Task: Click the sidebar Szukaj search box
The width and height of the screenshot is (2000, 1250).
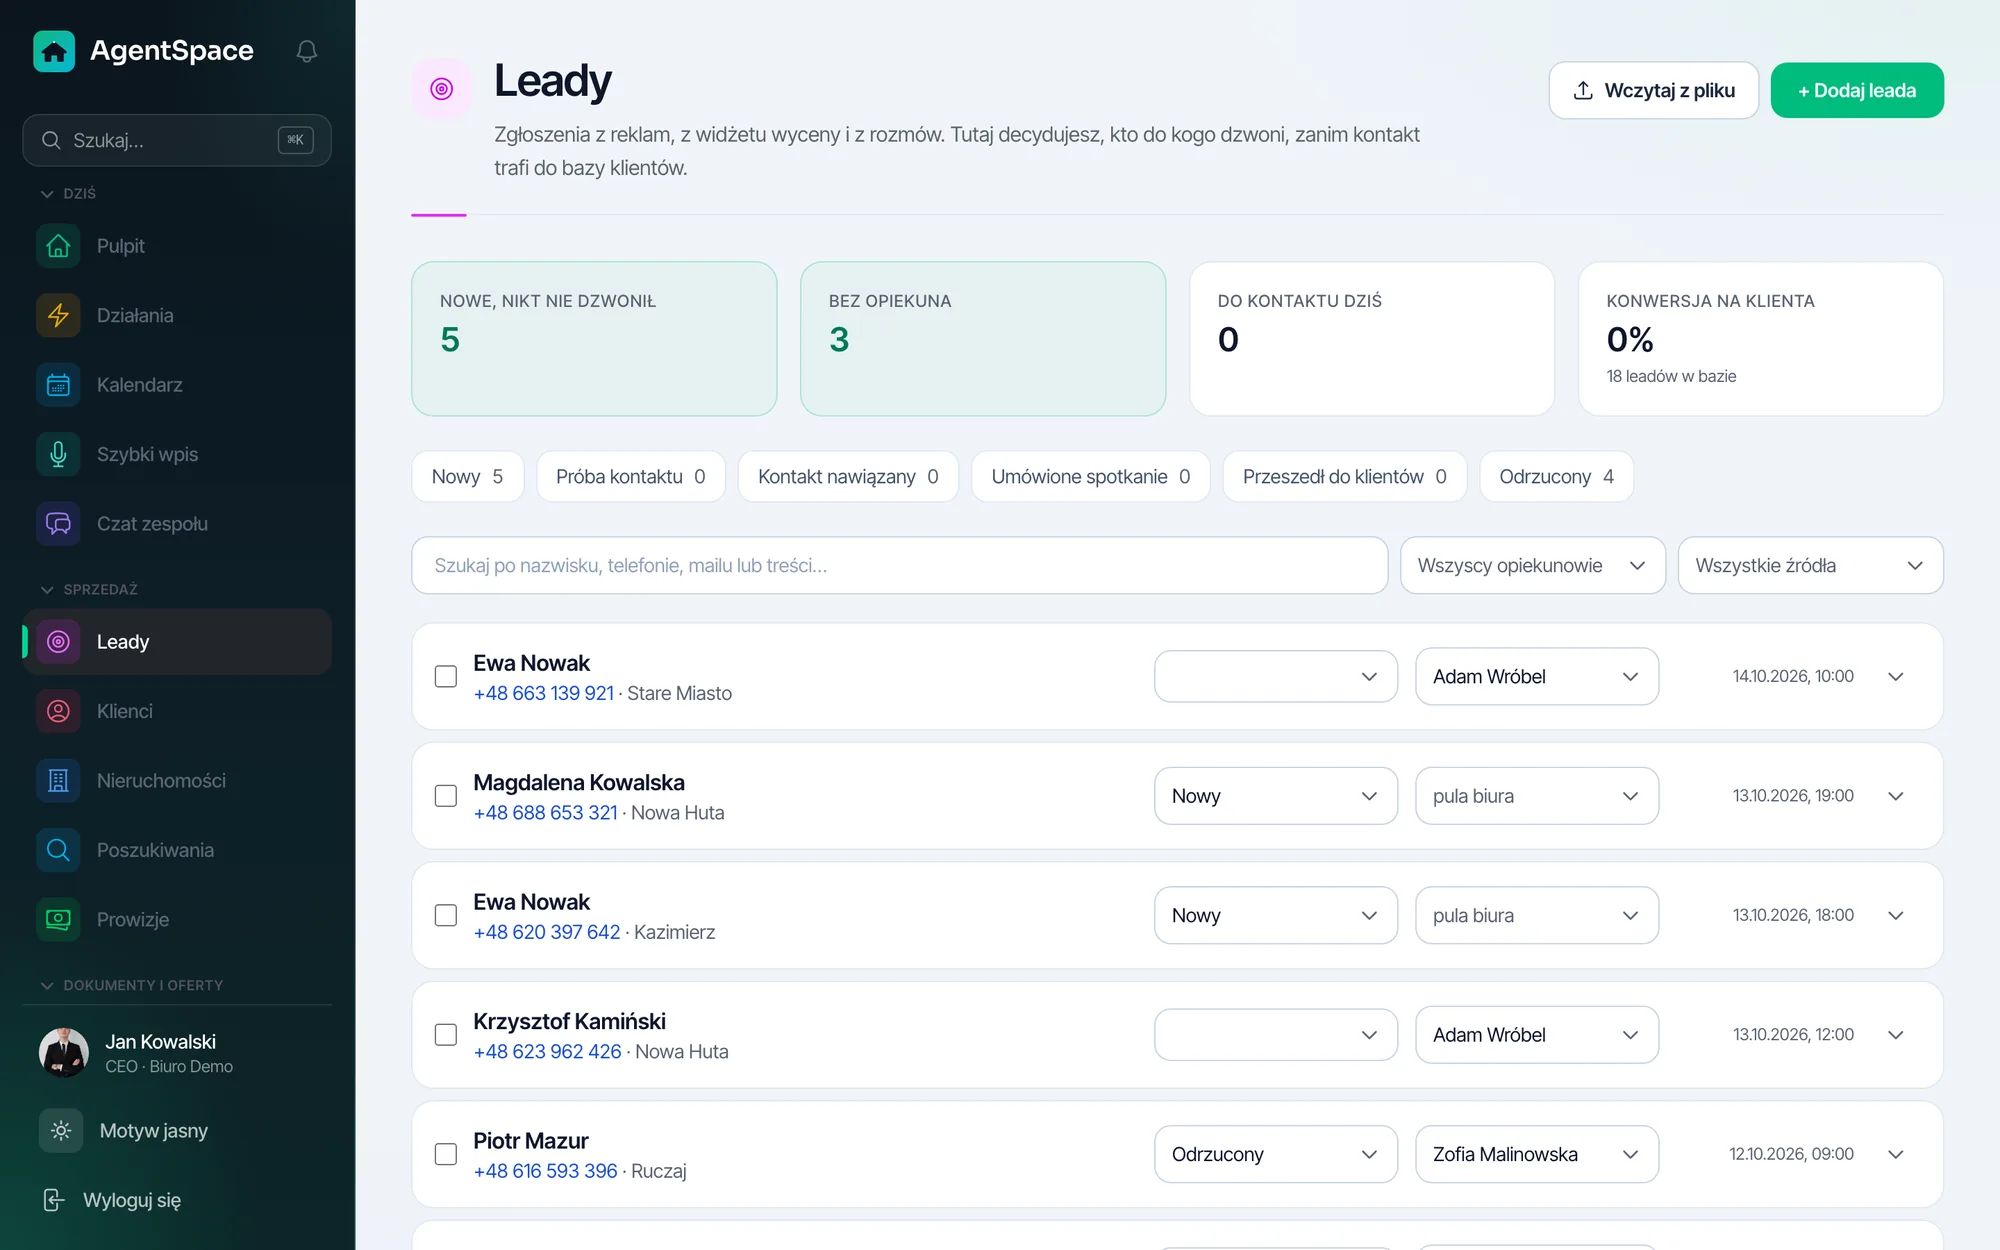Action: [177, 140]
